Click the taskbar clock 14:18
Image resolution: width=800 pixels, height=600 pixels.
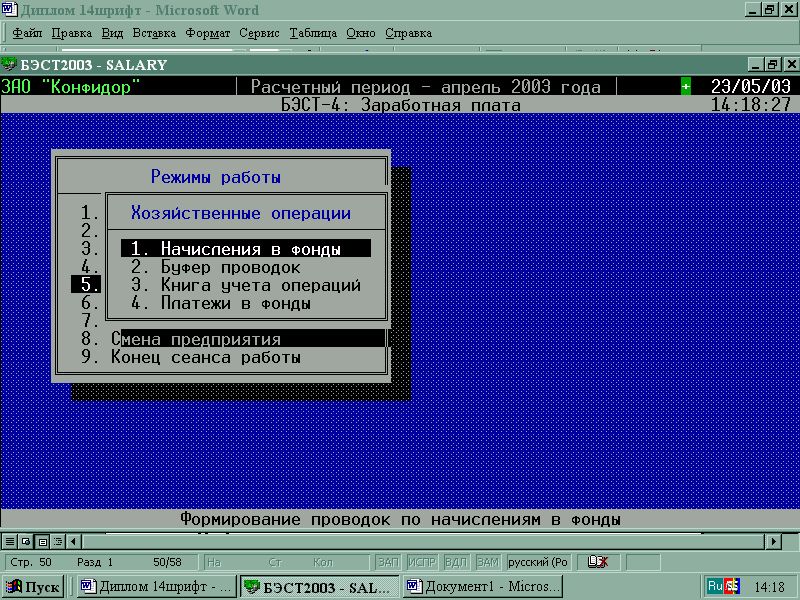(769, 587)
